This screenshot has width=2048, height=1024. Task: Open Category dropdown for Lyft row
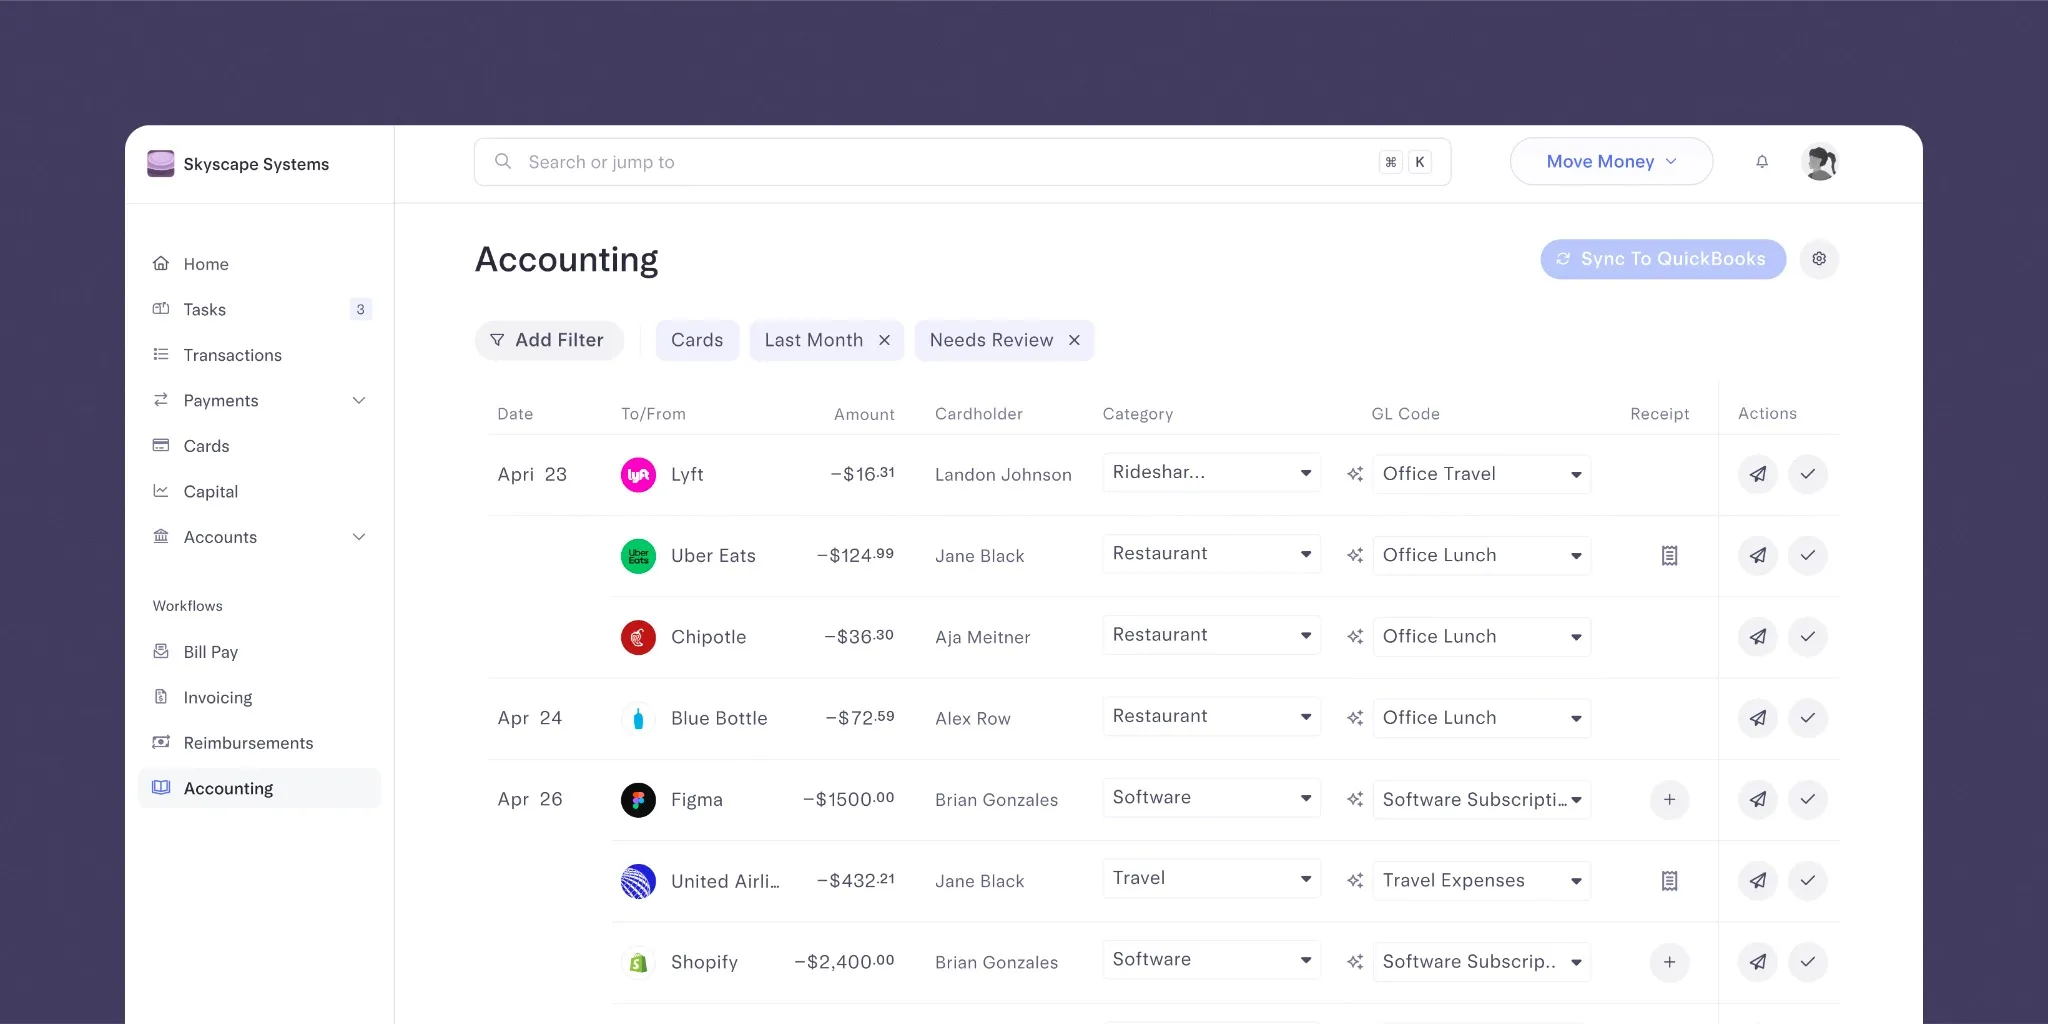1211,473
